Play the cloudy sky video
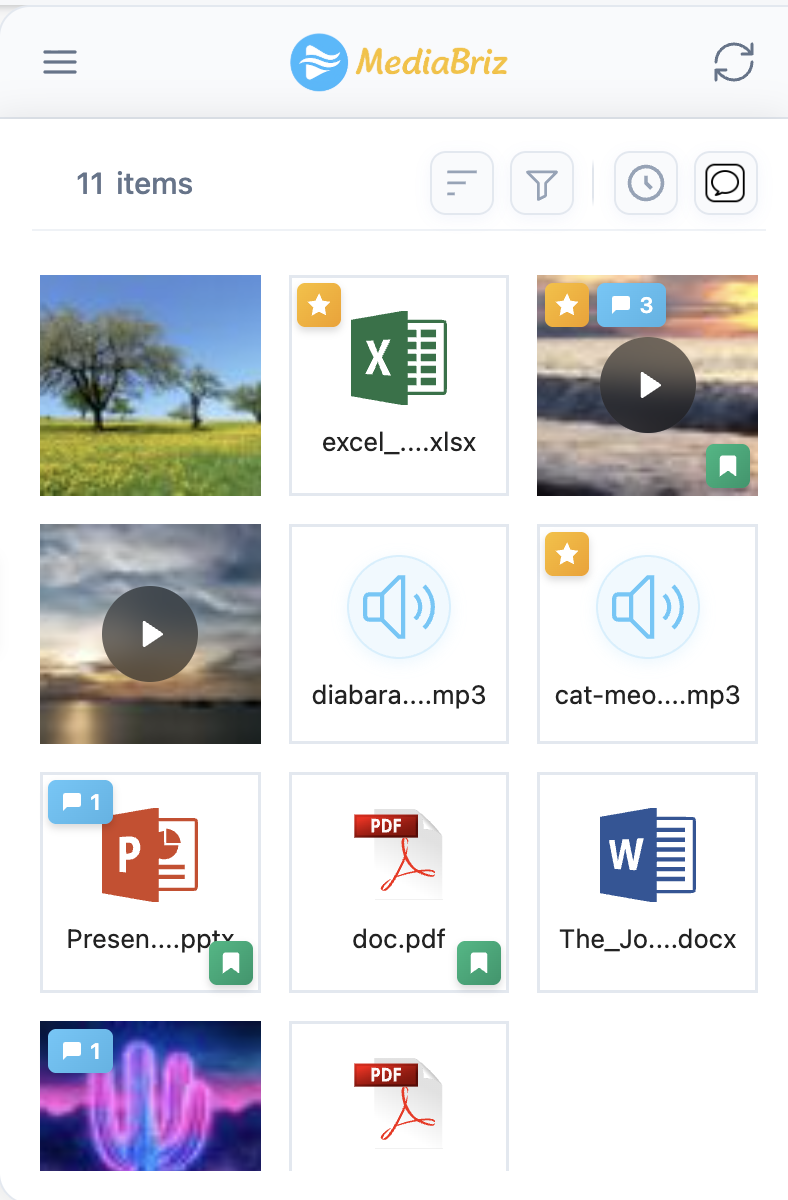Image resolution: width=788 pixels, height=1200 pixels. click(150, 633)
